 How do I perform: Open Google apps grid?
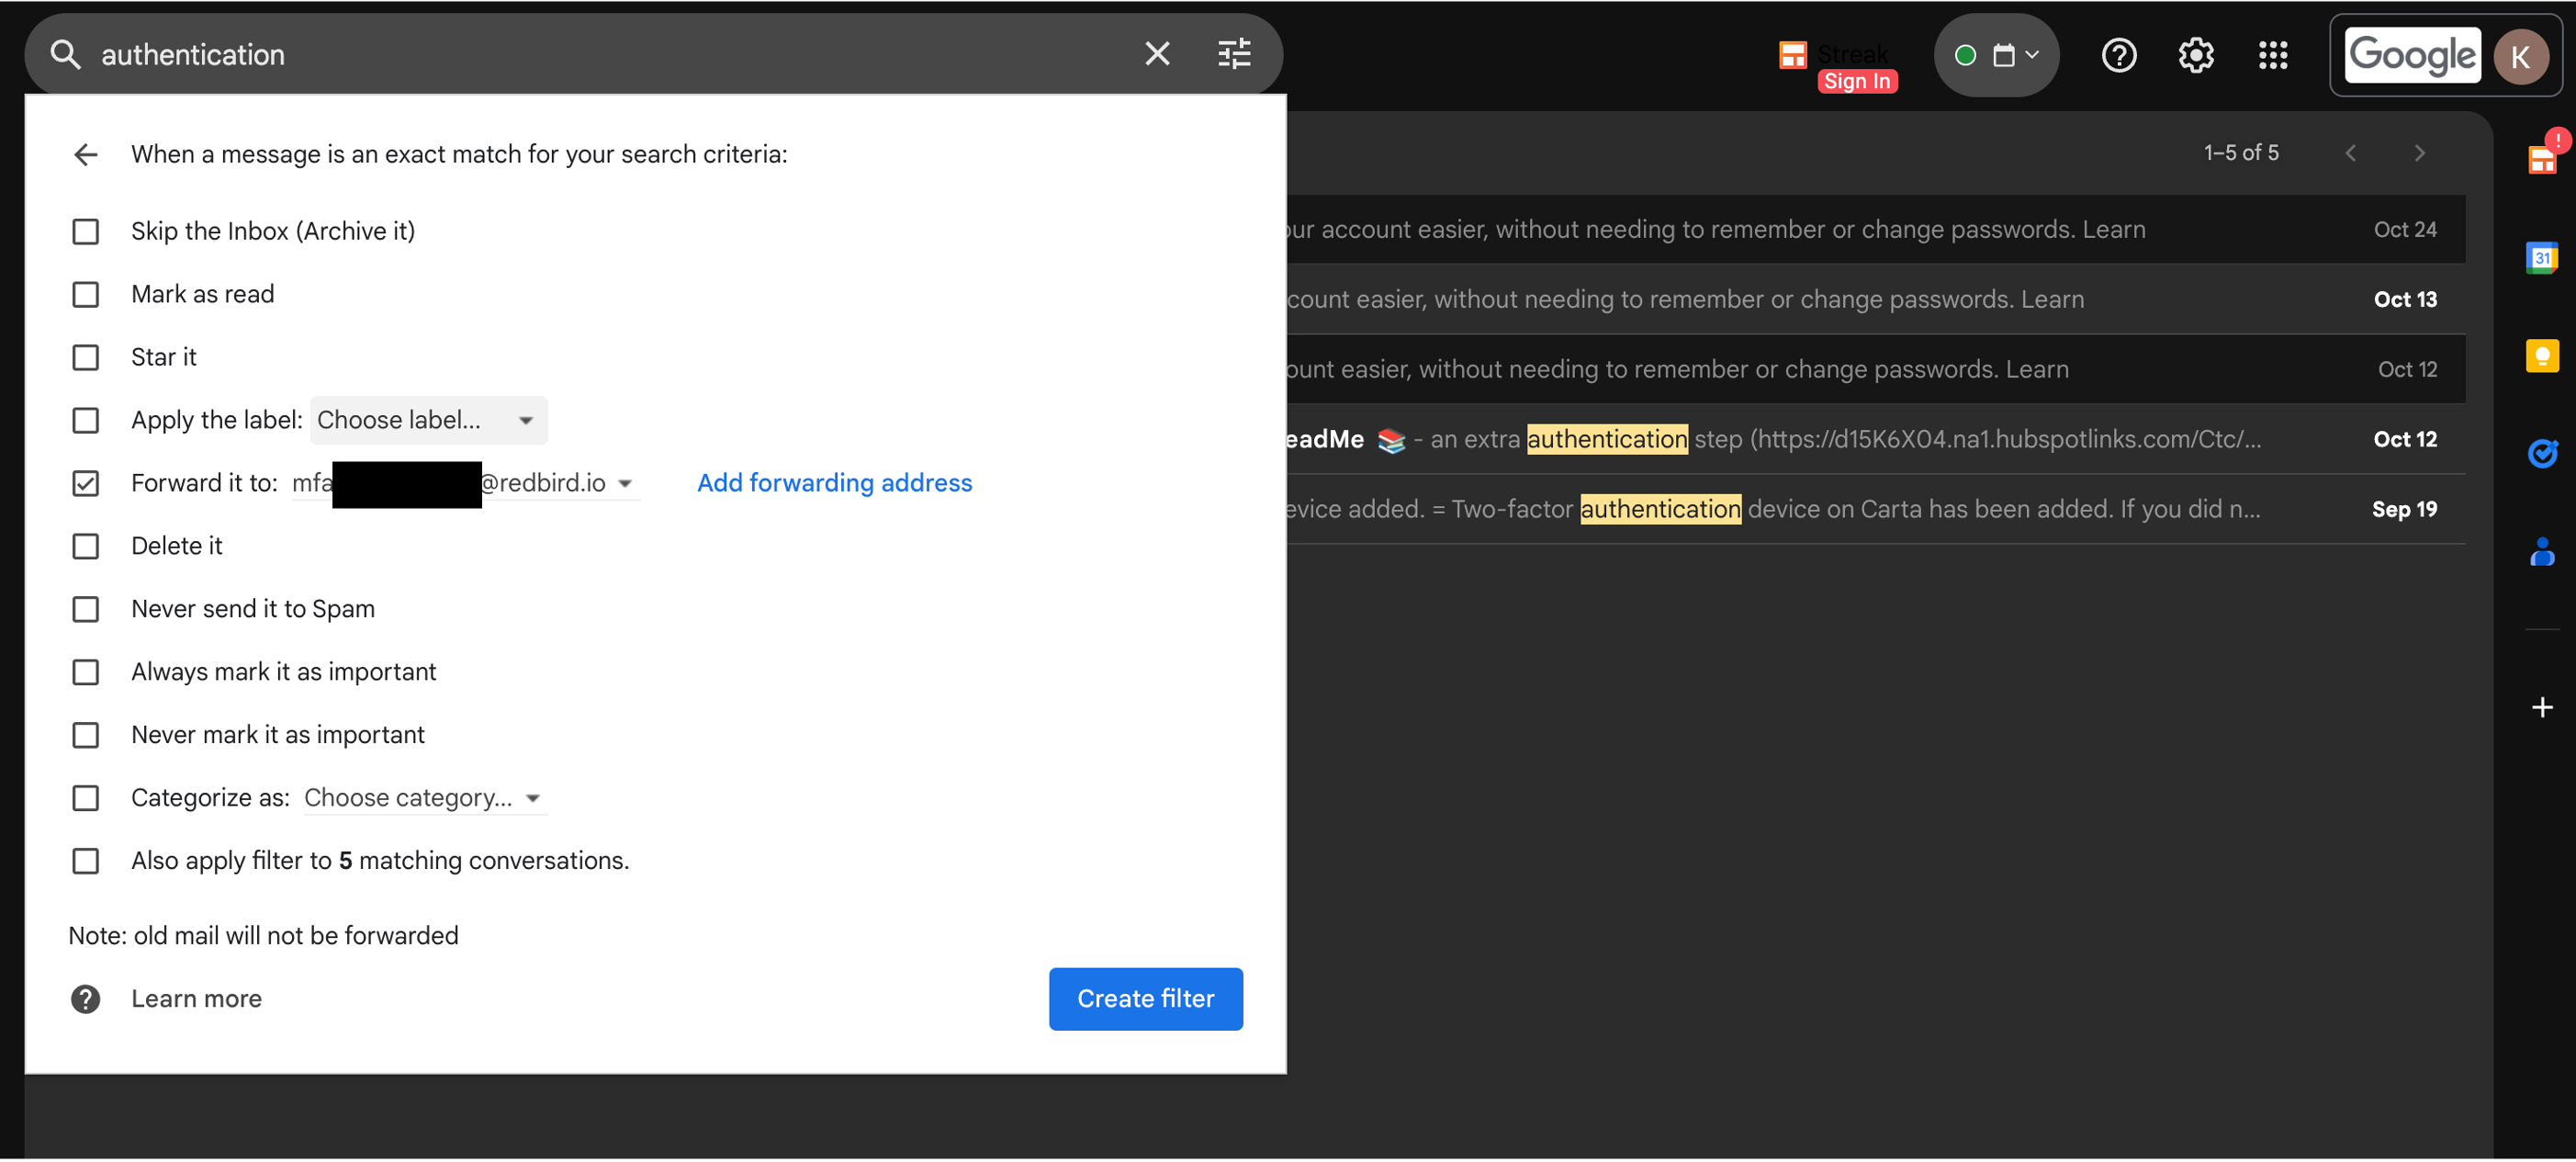2272,55
